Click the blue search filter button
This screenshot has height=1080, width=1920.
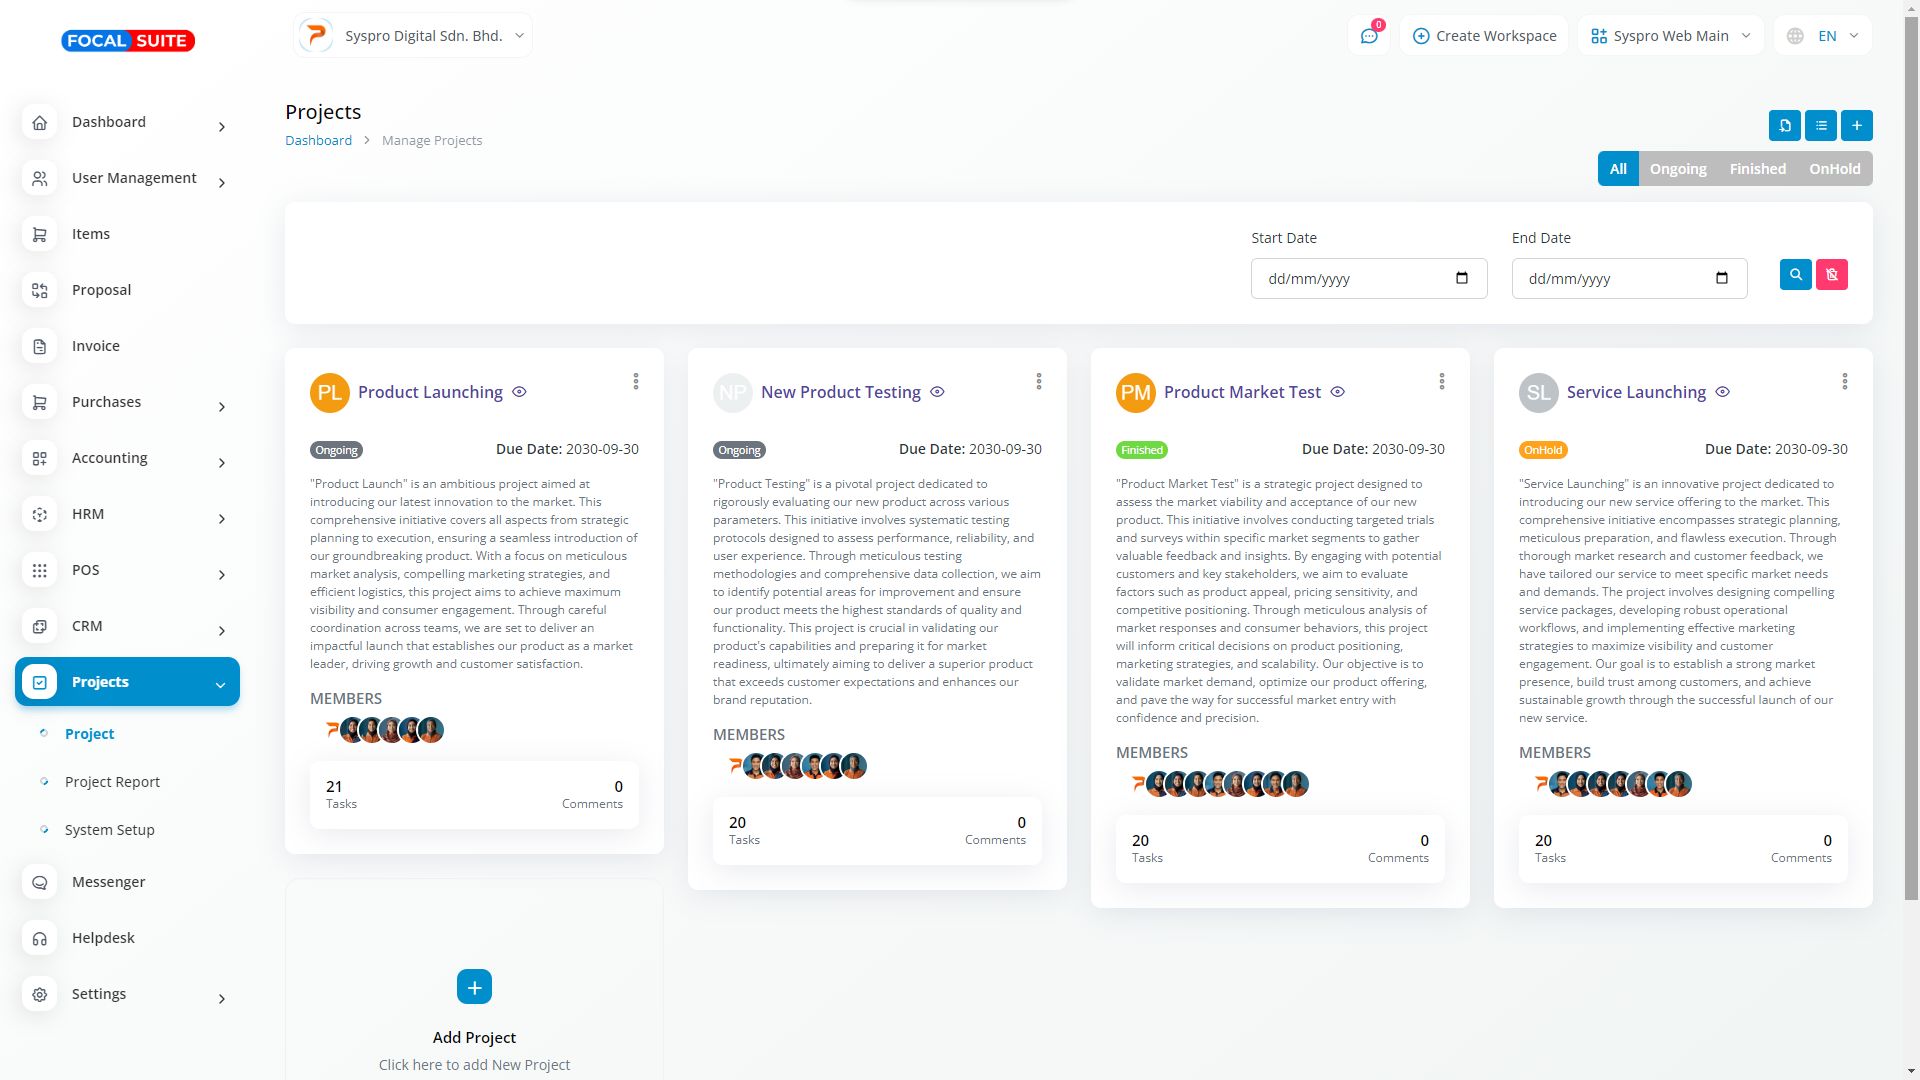click(1795, 275)
